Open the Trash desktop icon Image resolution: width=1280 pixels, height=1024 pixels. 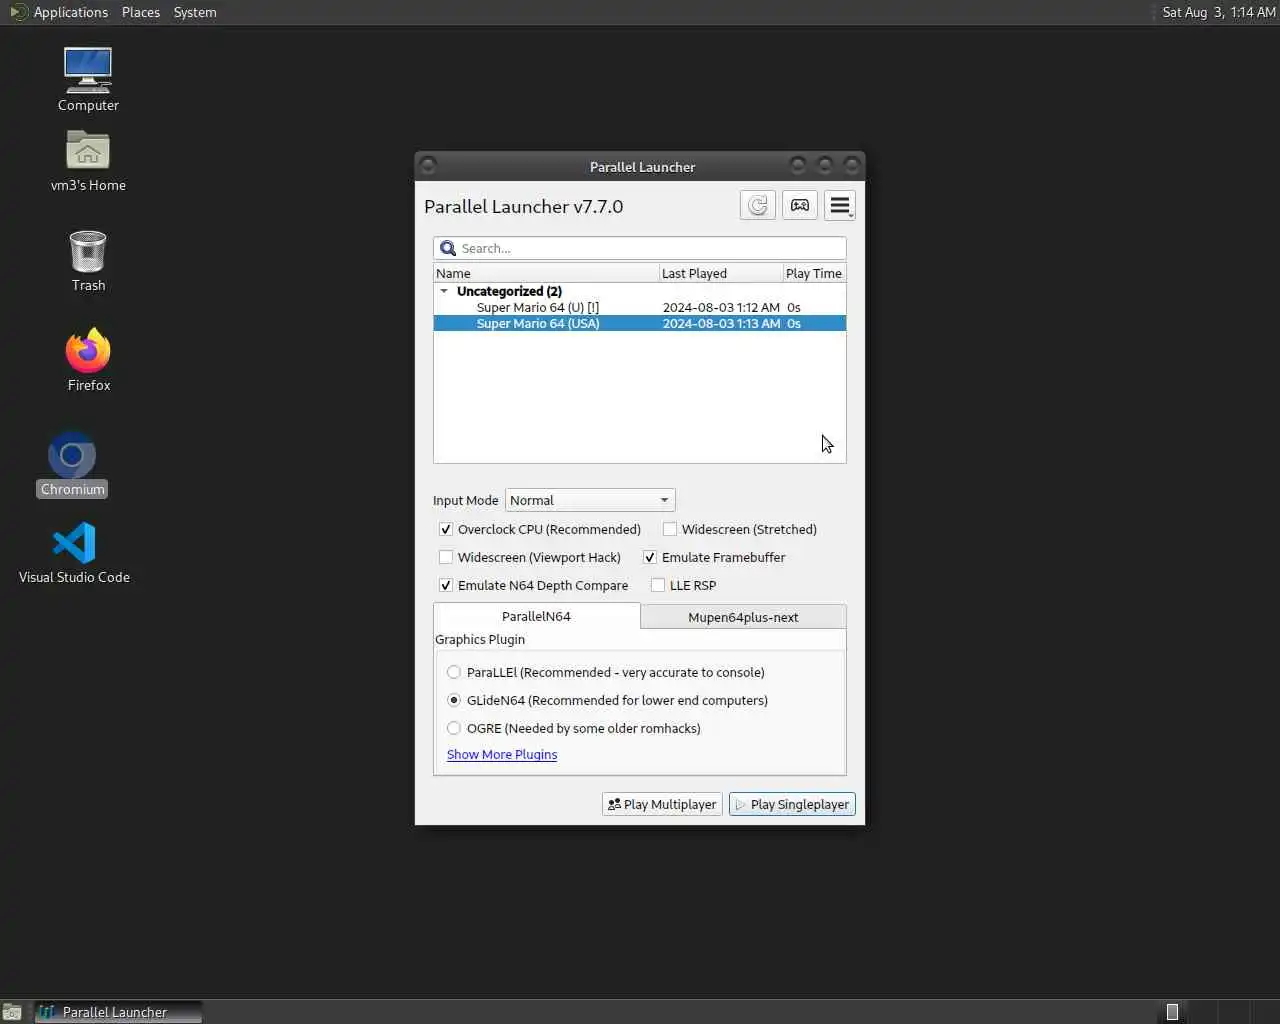(88, 261)
